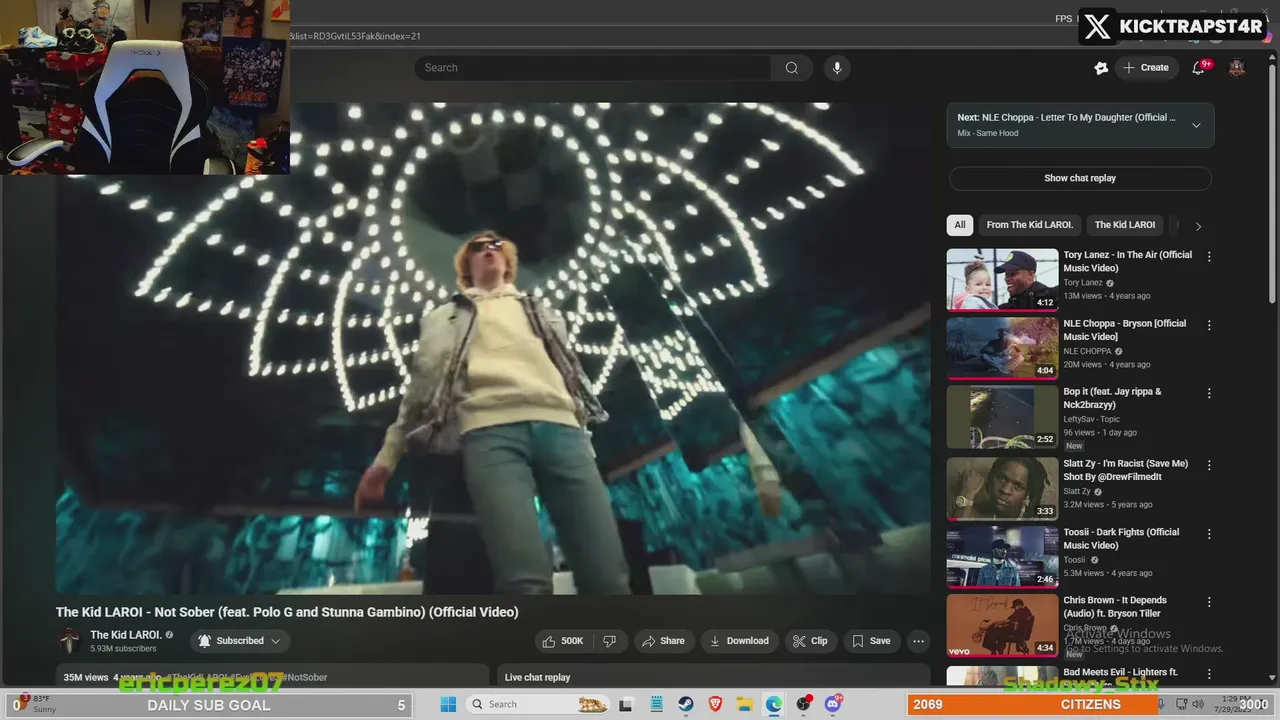Open NLE Choppa Bryson thumbnail

click(1002, 348)
